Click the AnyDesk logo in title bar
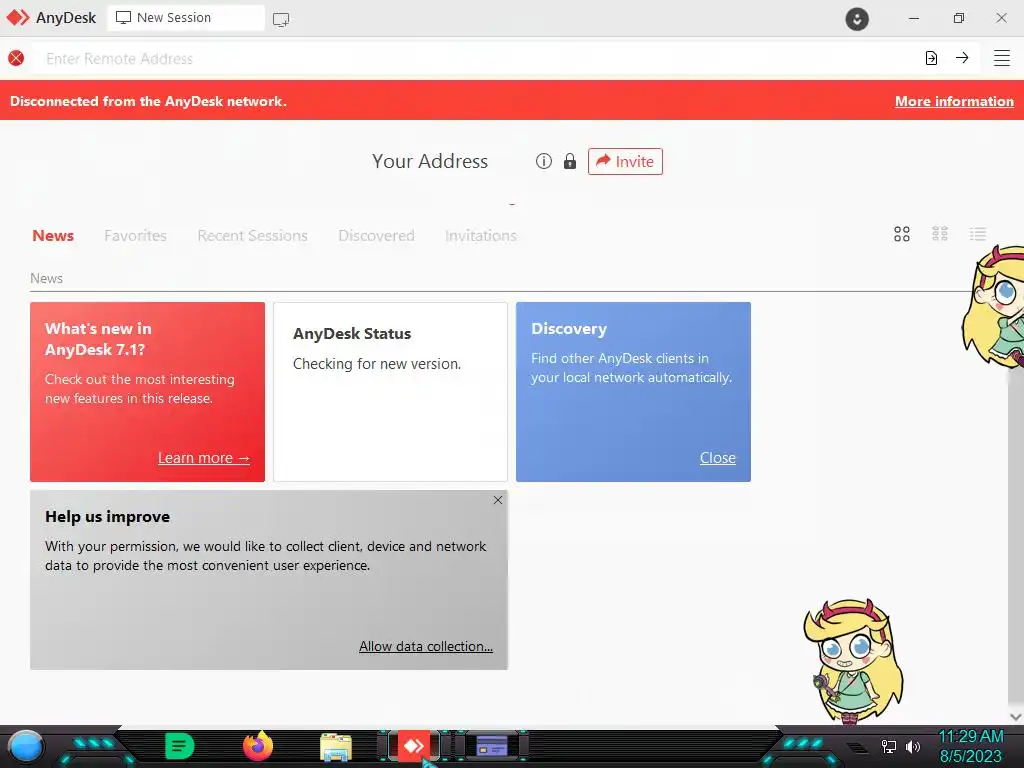This screenshot has width=1024, height=768. click(x=18, y=18)
